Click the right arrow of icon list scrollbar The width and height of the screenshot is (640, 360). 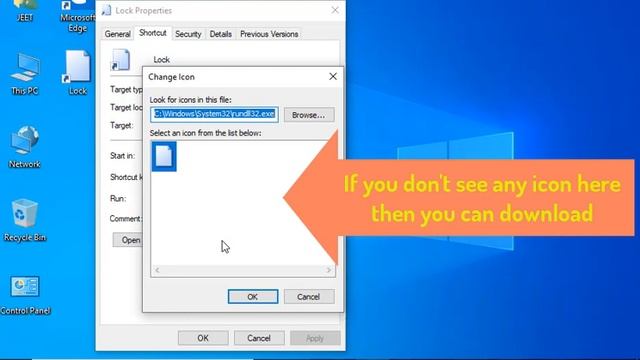(329, 270)
